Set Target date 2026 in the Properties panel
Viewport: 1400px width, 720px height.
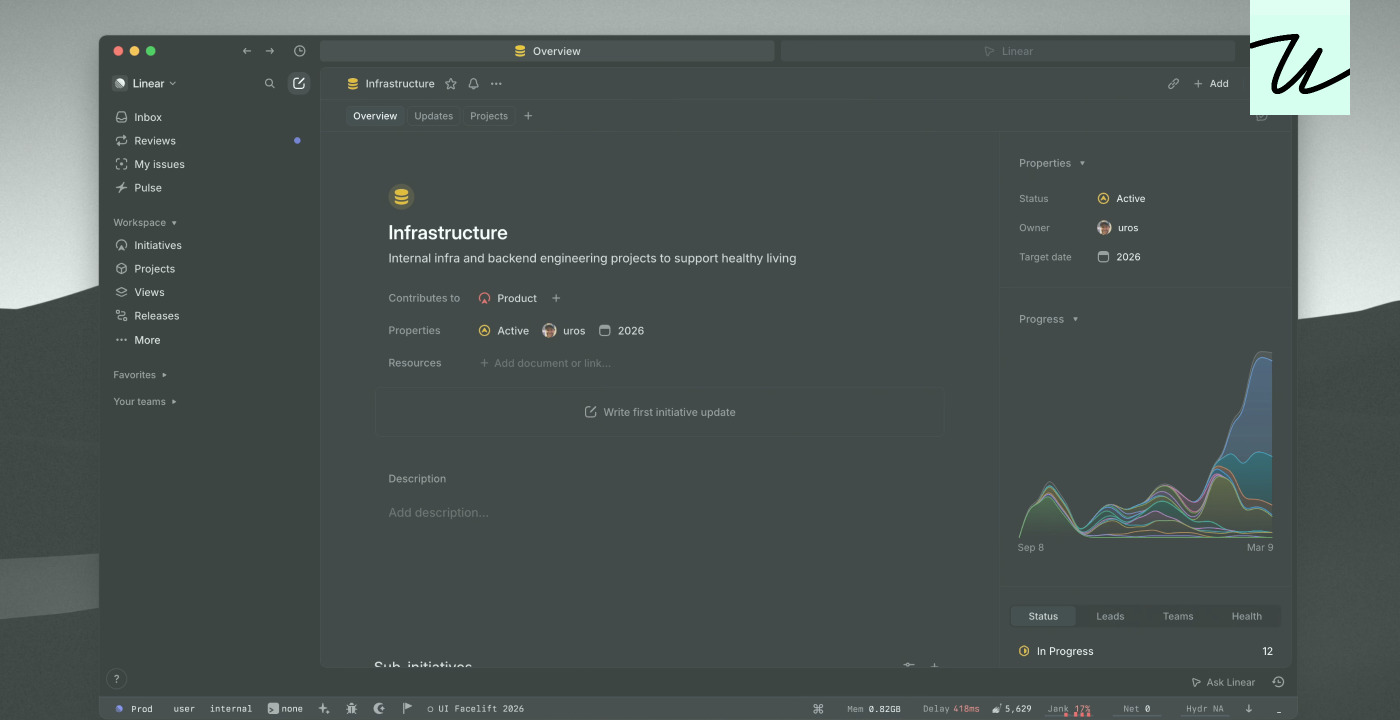point(1119,257)
